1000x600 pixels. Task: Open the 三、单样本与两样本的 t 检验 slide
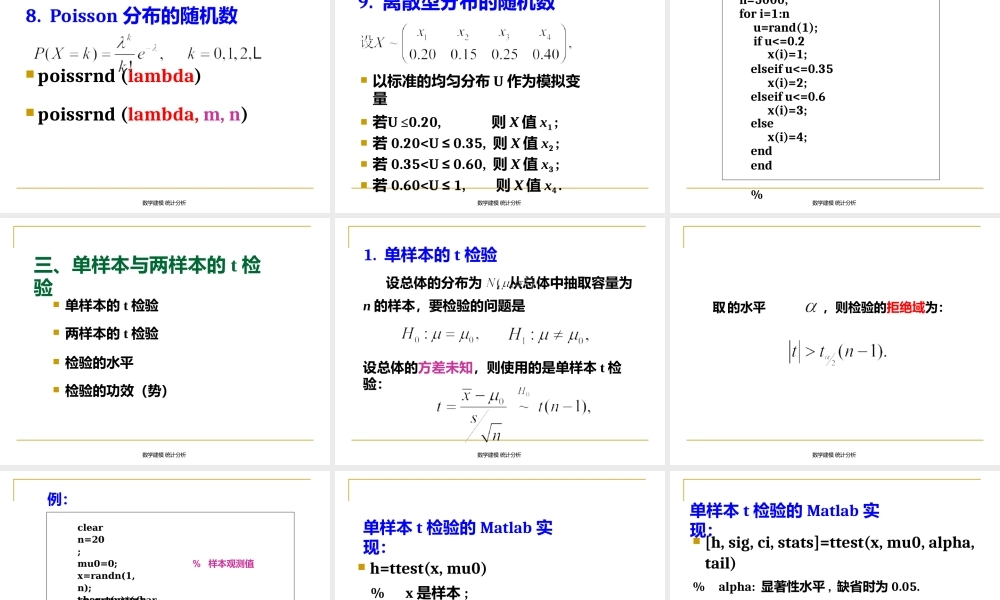pyautogui.click(x=165, y=341)
